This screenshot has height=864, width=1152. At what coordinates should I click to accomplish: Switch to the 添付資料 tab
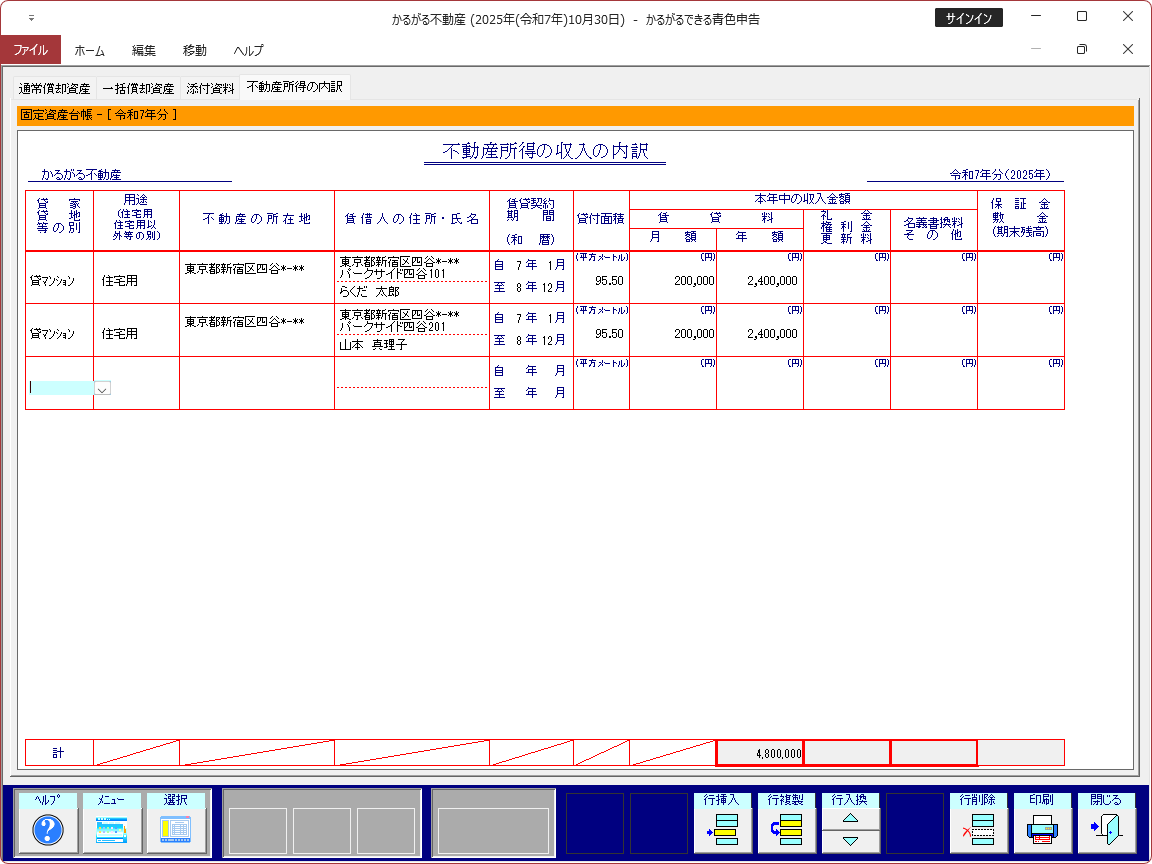(210, 88)
